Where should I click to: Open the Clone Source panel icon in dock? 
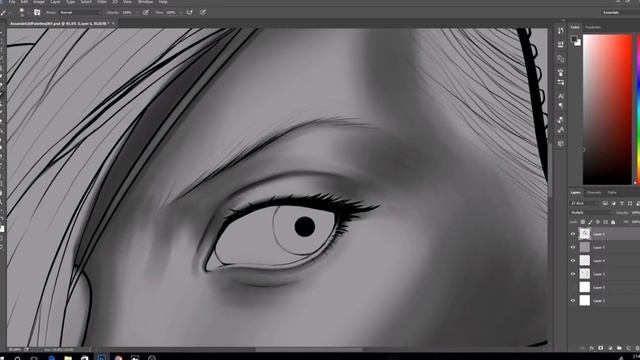(x=561, y=59)
